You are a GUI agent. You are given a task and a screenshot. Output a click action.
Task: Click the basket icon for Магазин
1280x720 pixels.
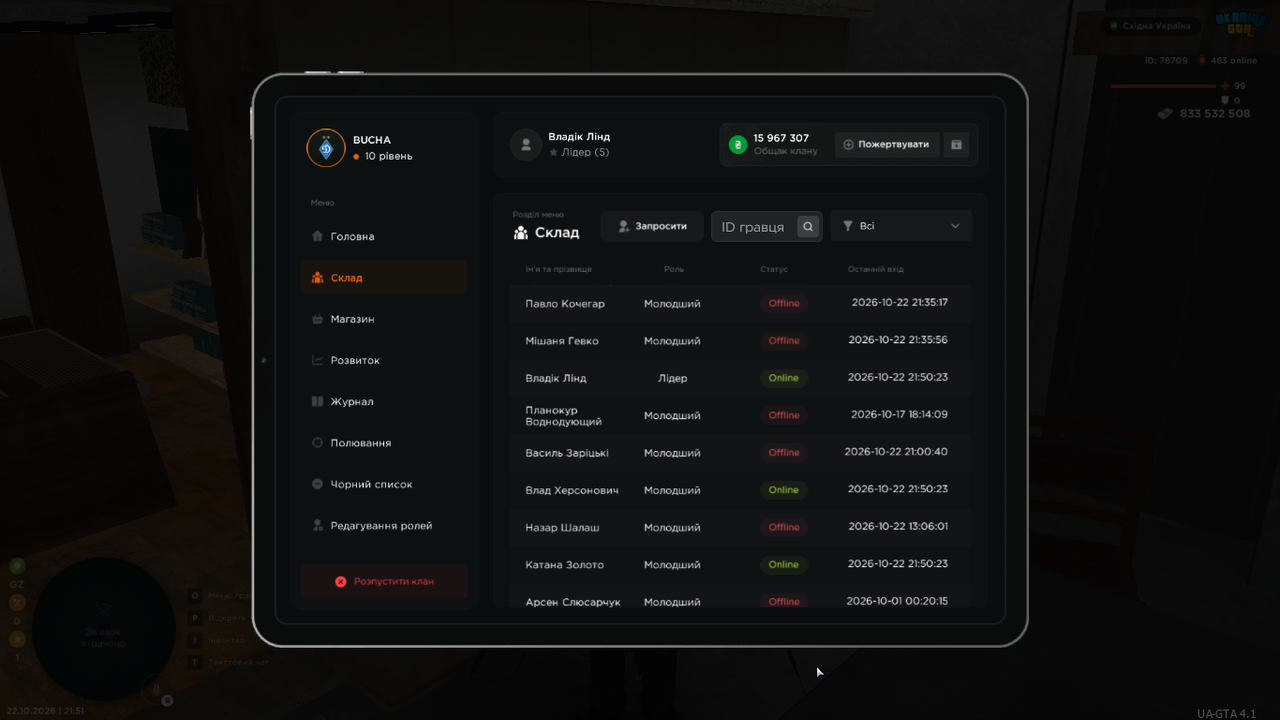pos(317,319)
